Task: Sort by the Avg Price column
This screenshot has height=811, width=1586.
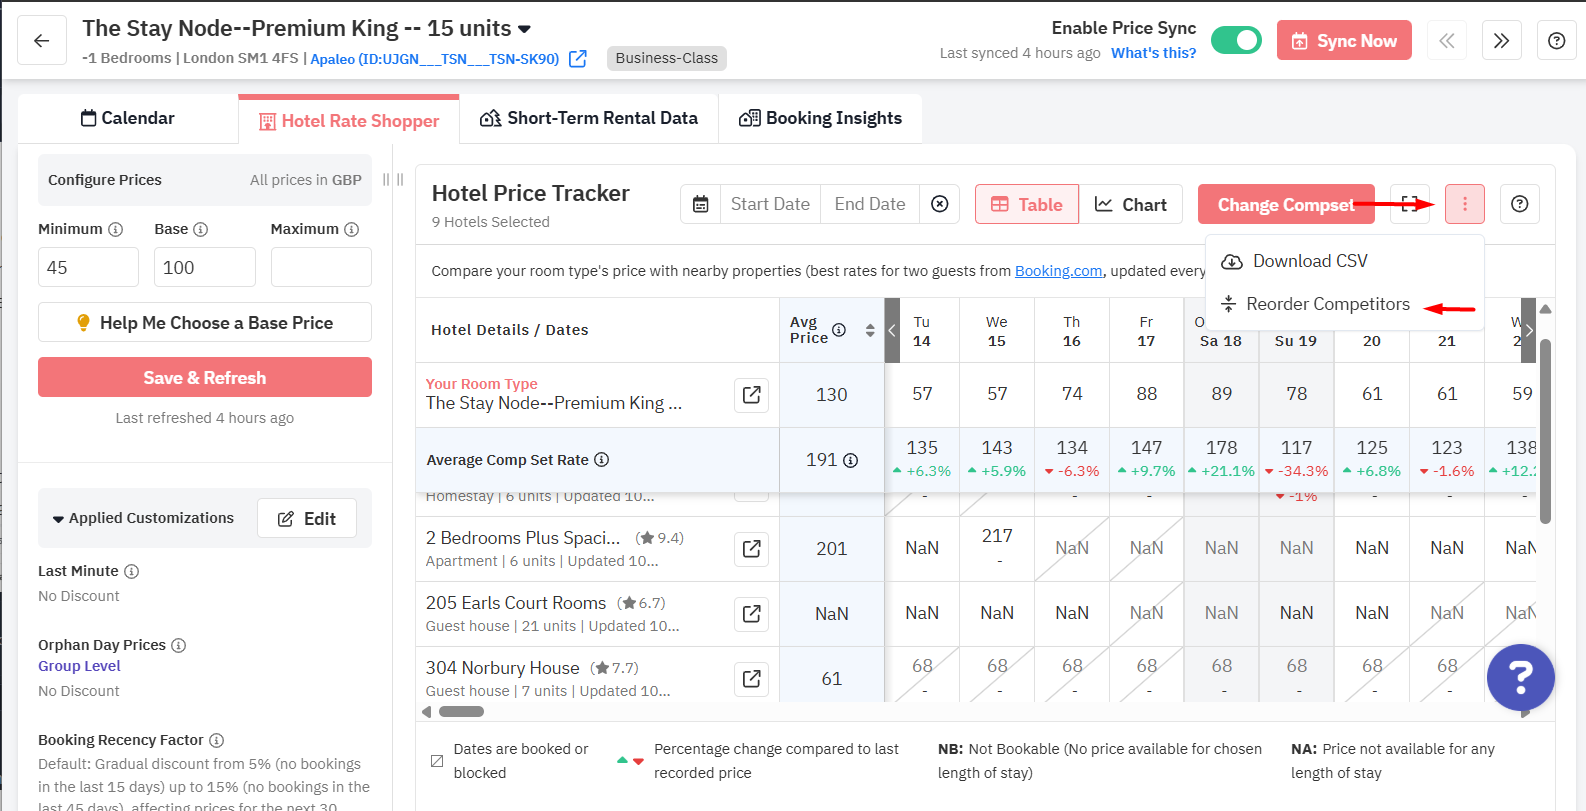Action: 870,330
